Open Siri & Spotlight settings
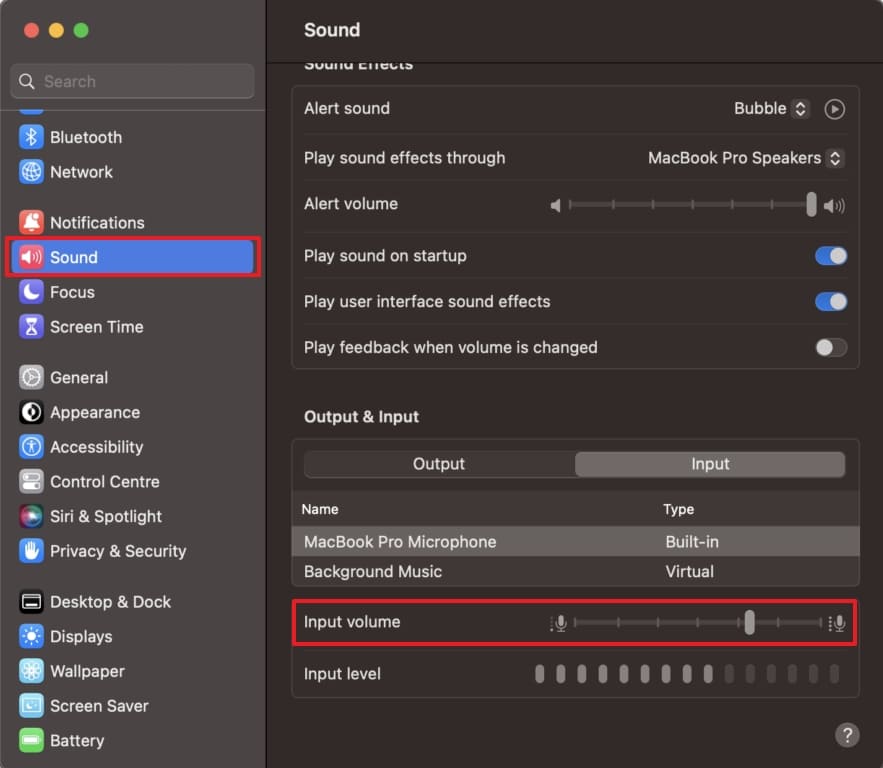 pyautogui.click(x=132, y=516)
